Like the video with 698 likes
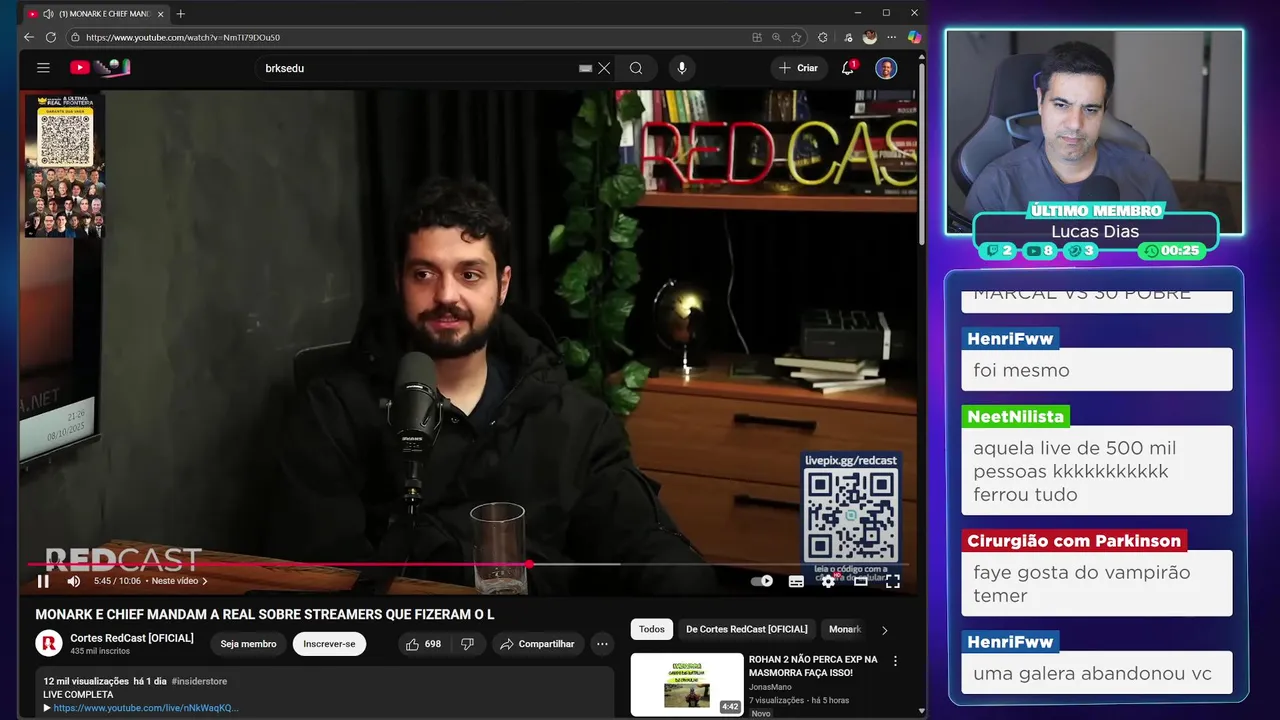 pos(423,644)
